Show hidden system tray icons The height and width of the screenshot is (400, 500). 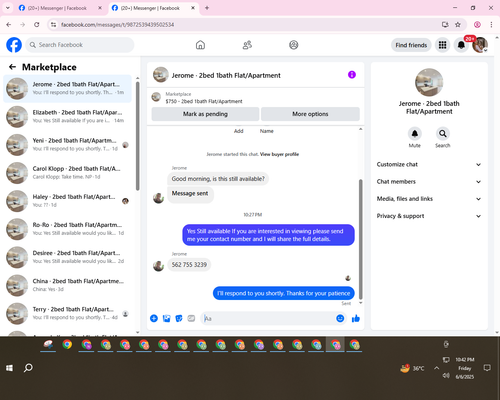point(436,368)
